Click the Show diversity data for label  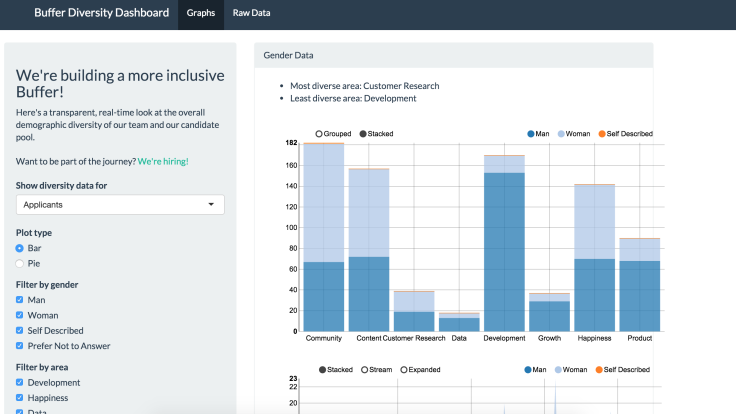[61, 186]
